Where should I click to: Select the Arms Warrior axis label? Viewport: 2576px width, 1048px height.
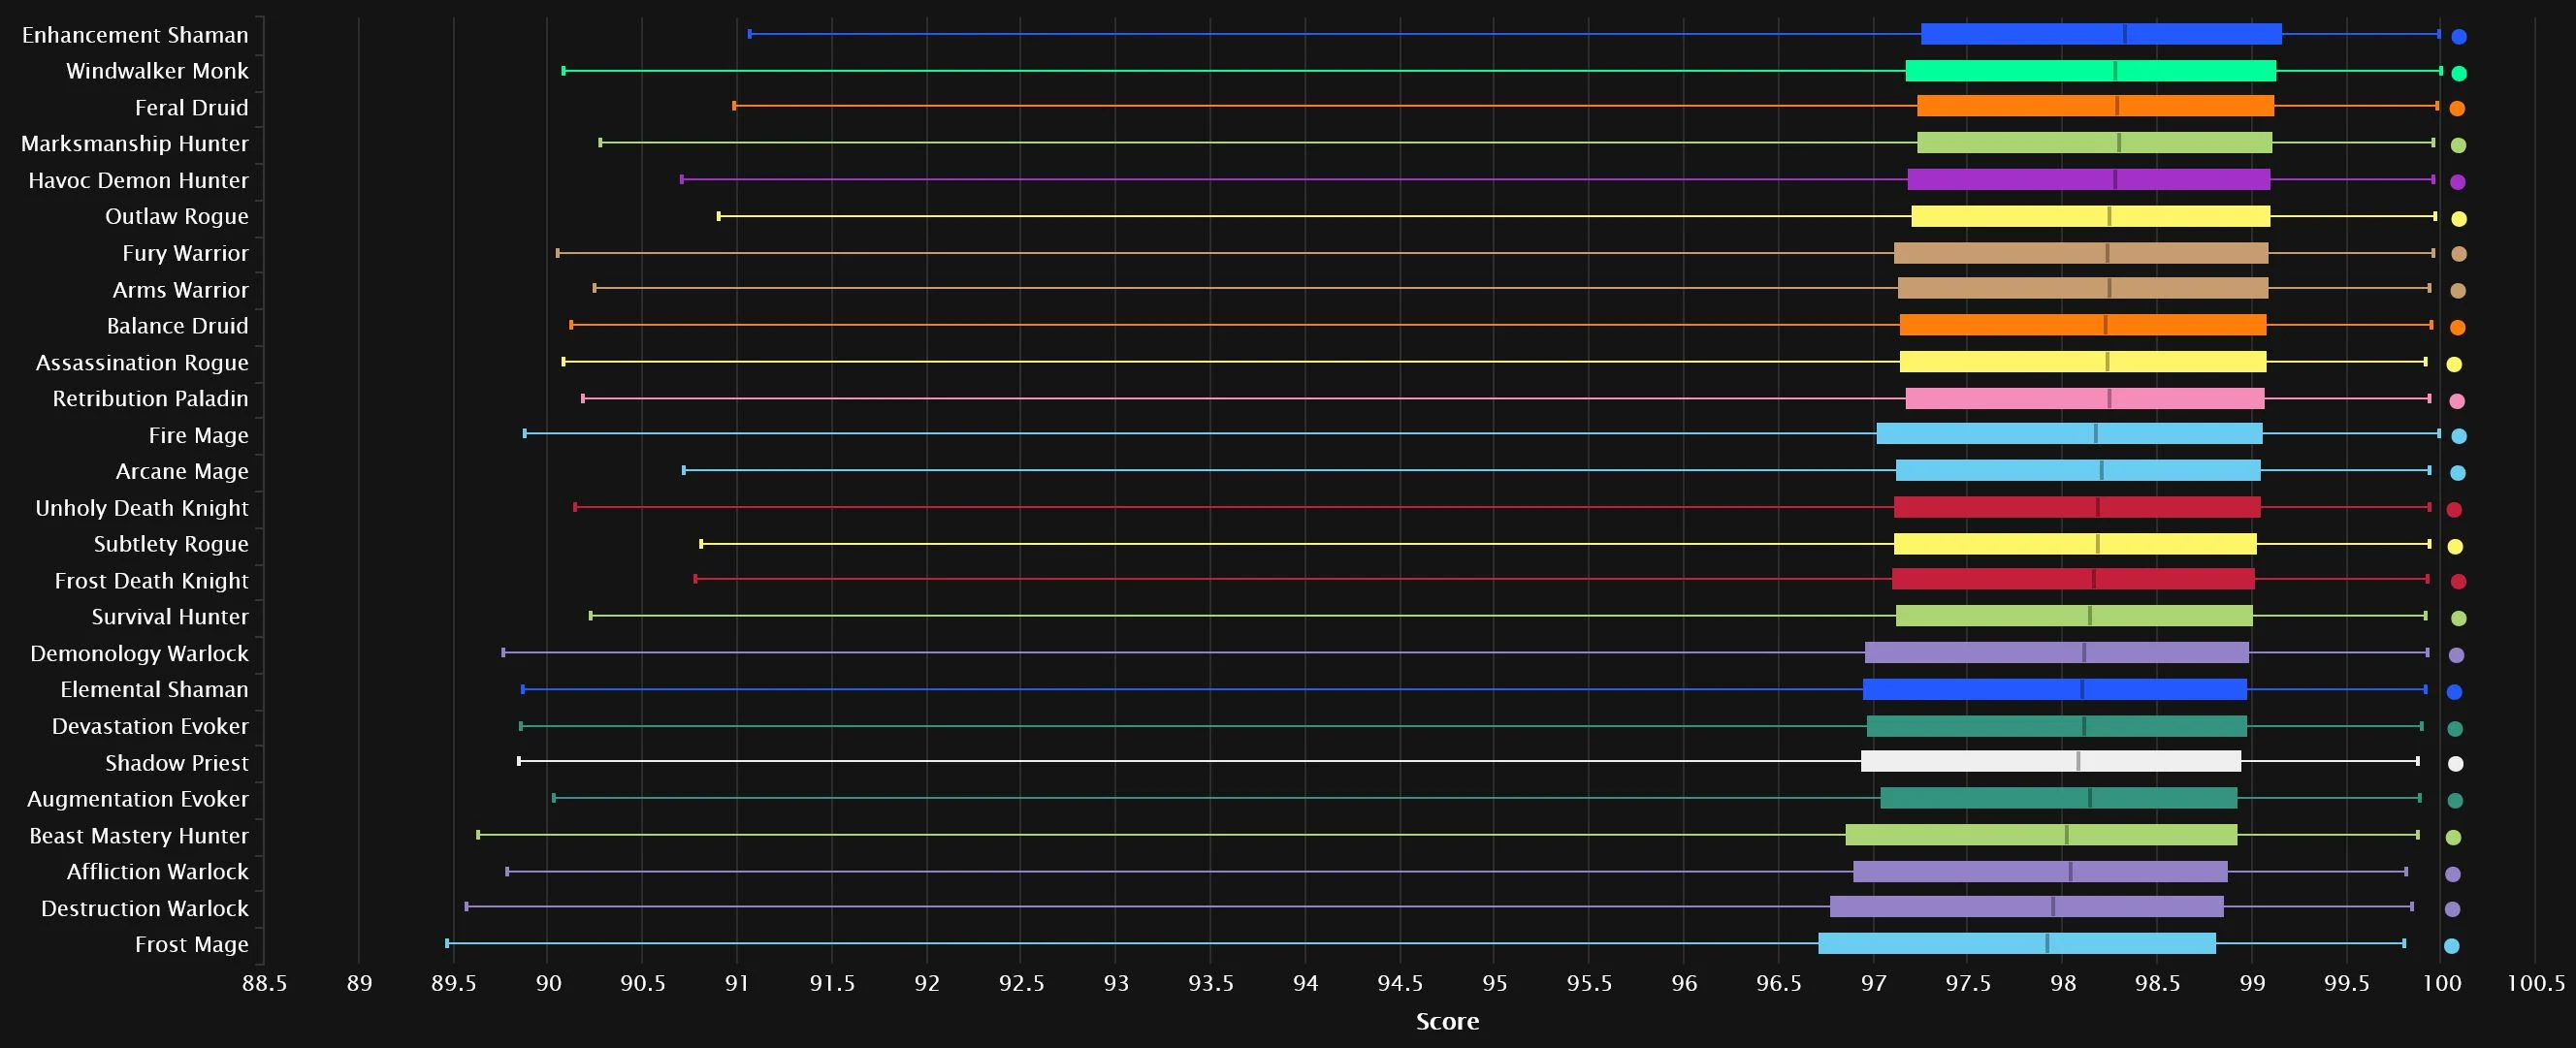pyautogui.click(x=180, y=290)
